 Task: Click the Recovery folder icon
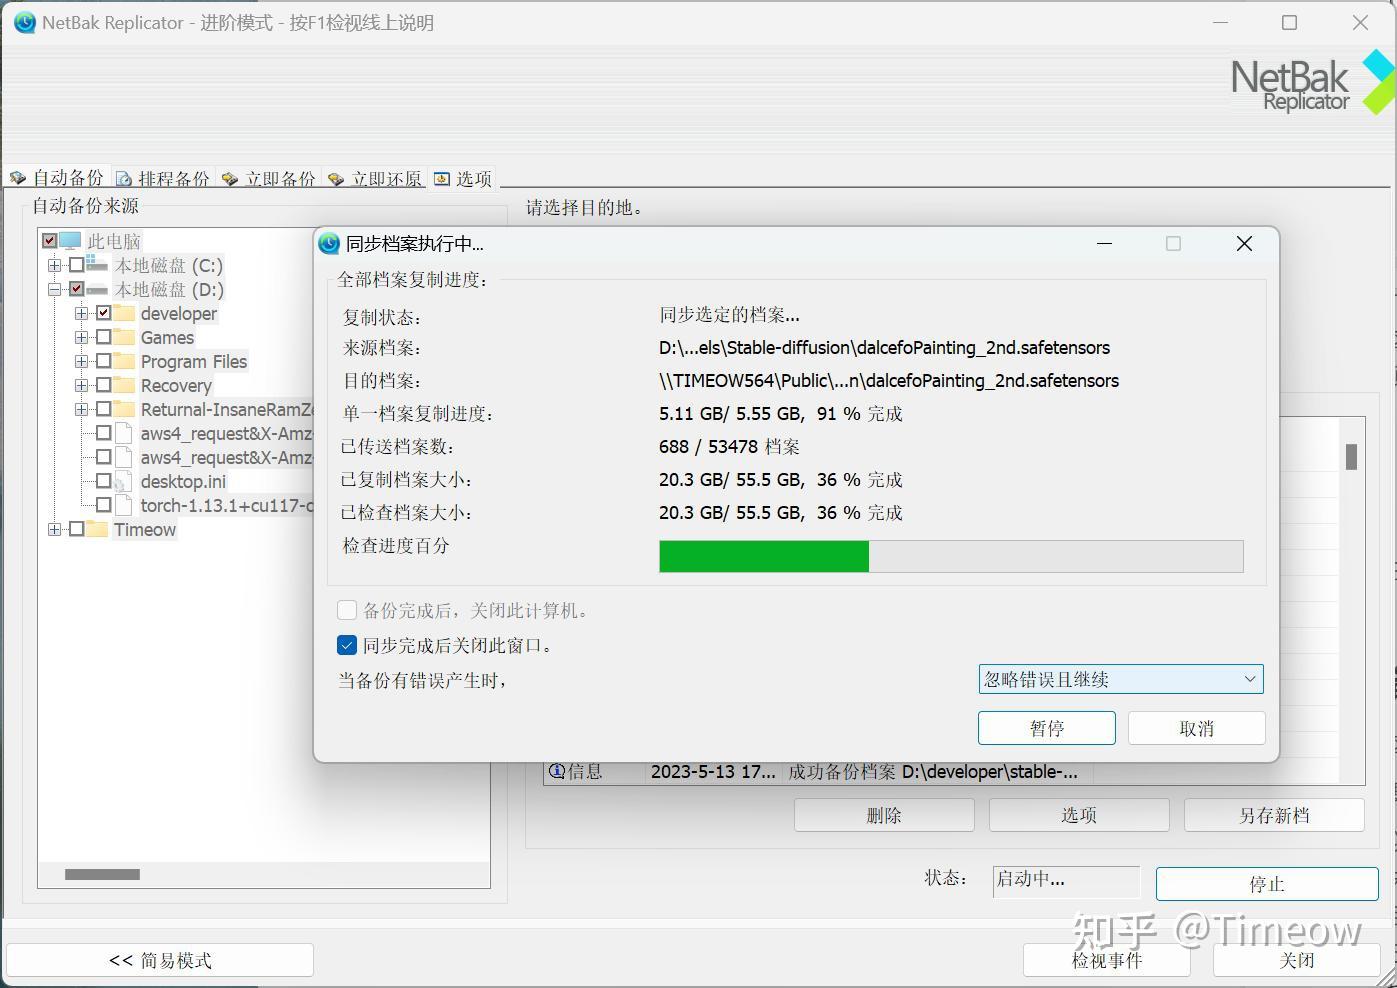[124, 385]
